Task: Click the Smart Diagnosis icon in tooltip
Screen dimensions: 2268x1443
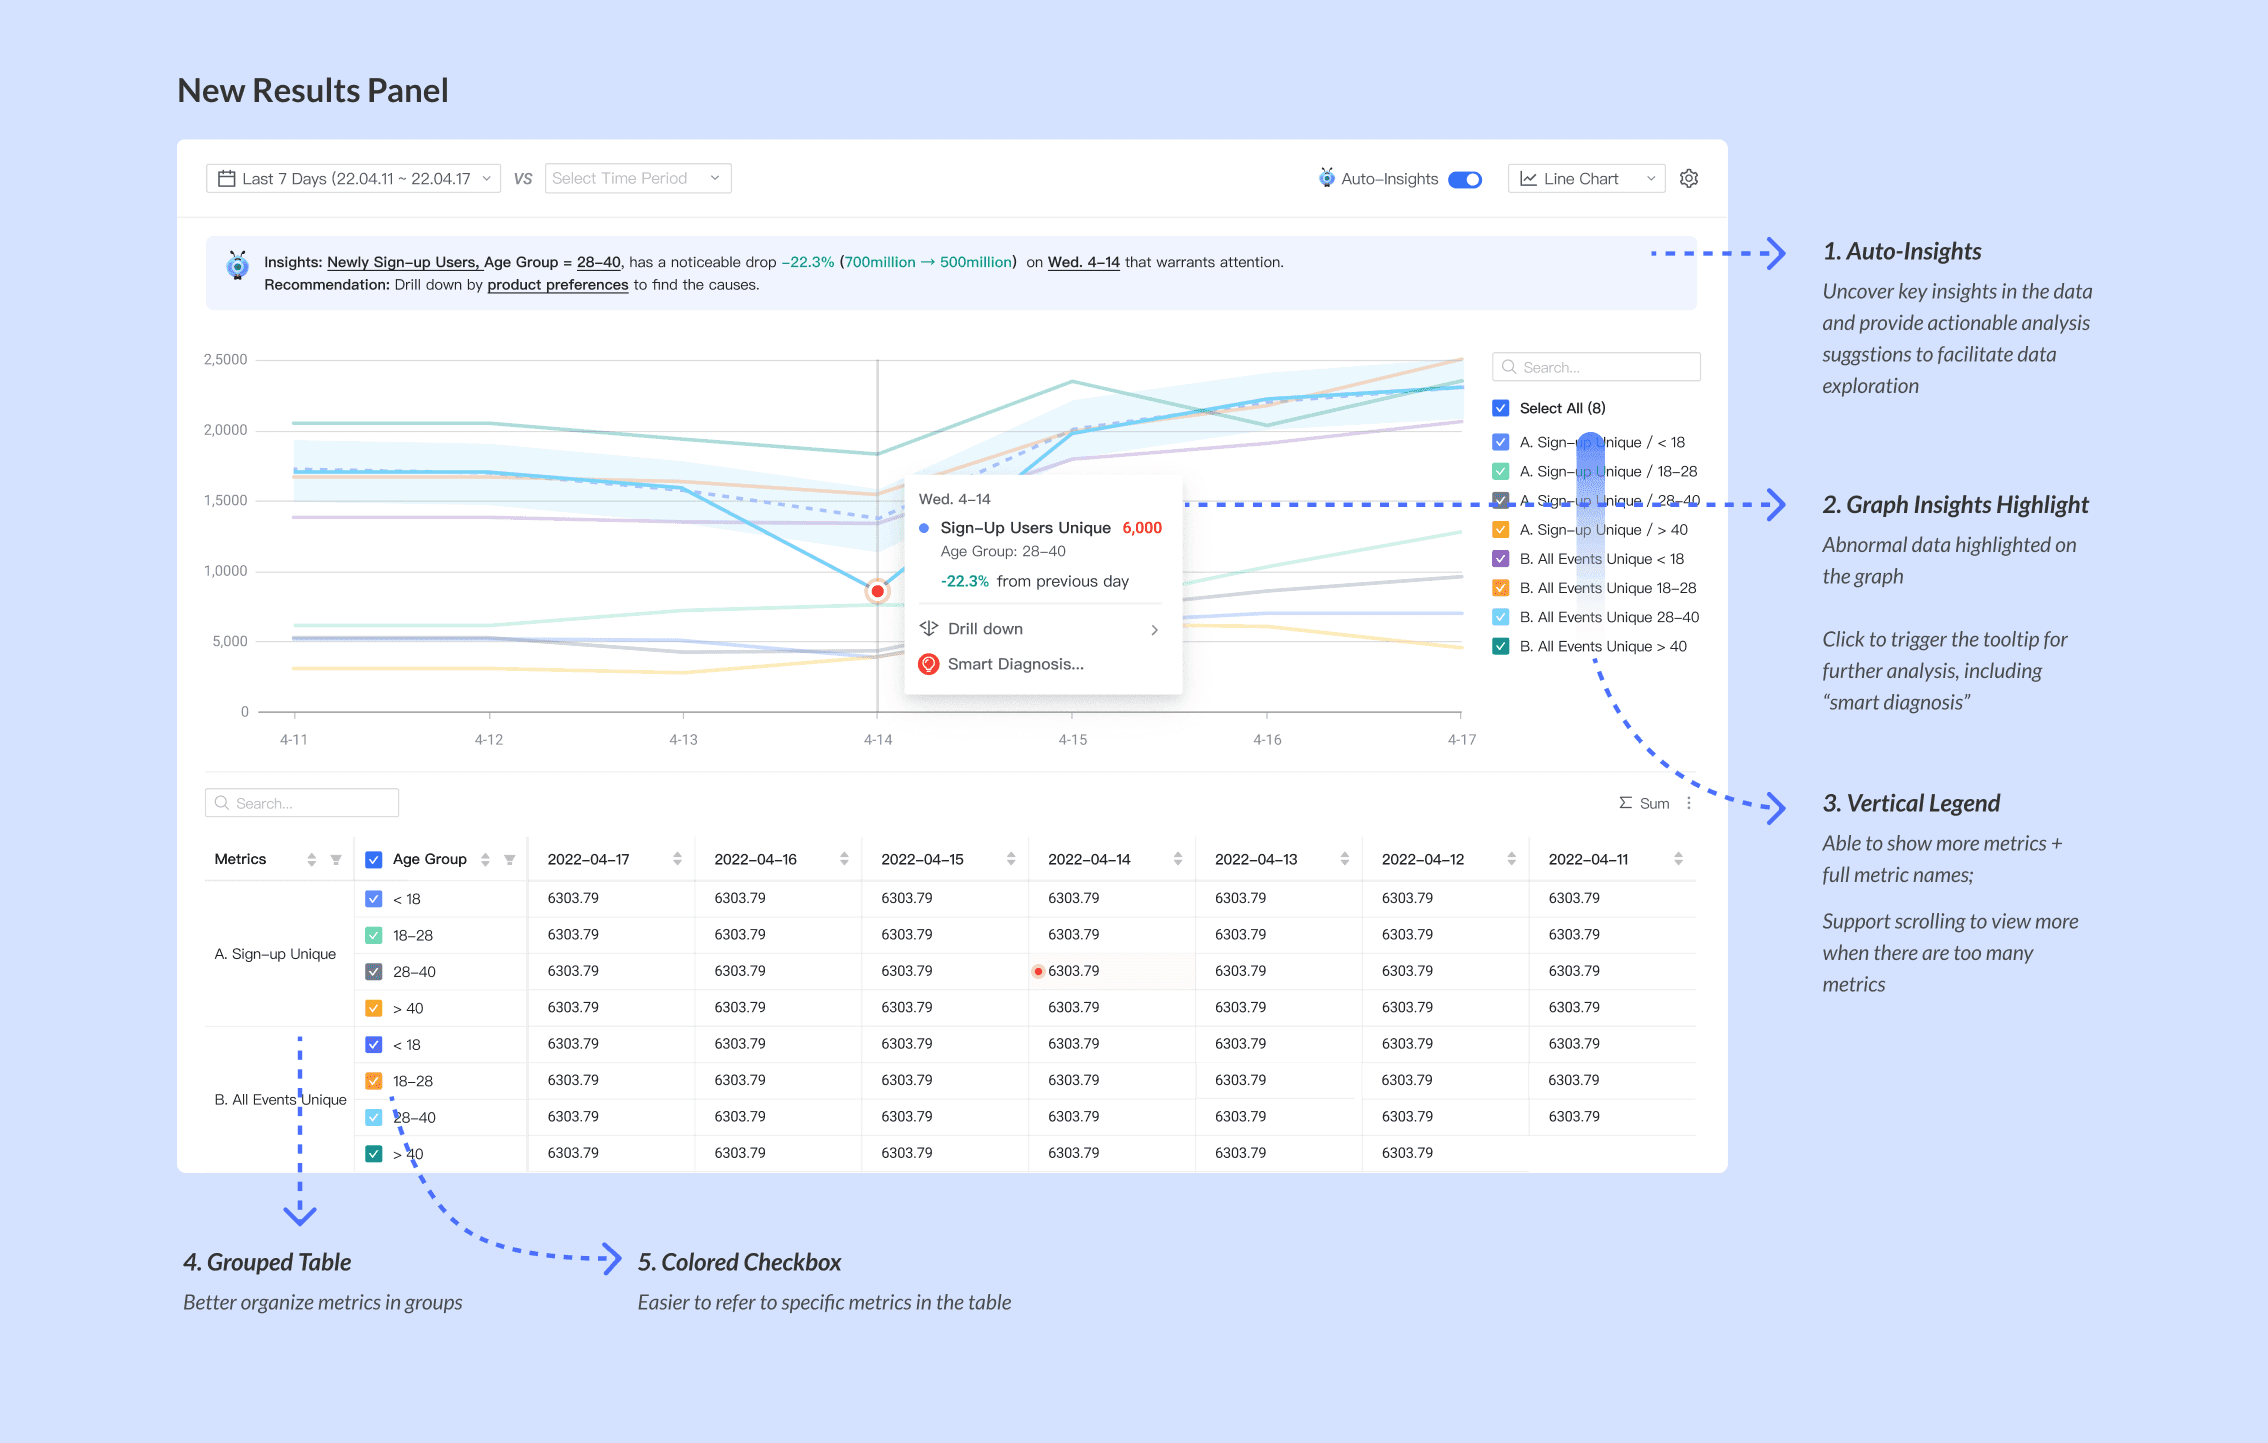Action: (x=928, y=664)
